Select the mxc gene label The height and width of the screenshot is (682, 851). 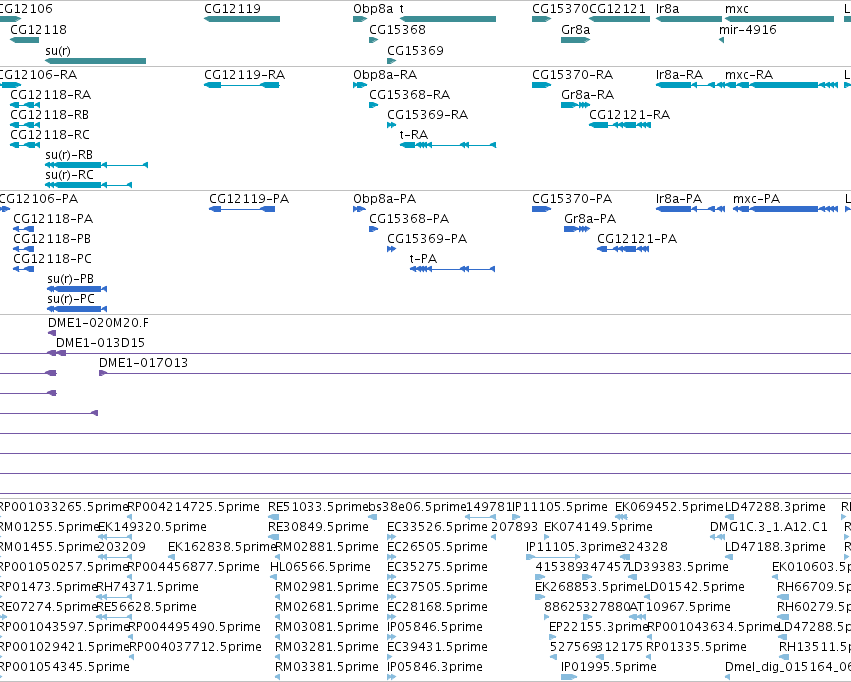[x=736, y=9]
